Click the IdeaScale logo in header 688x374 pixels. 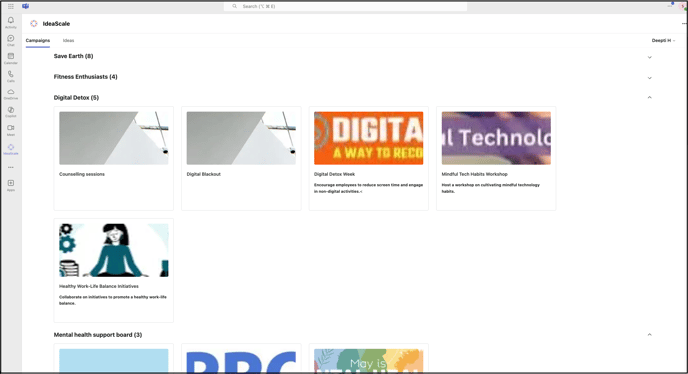34,24
